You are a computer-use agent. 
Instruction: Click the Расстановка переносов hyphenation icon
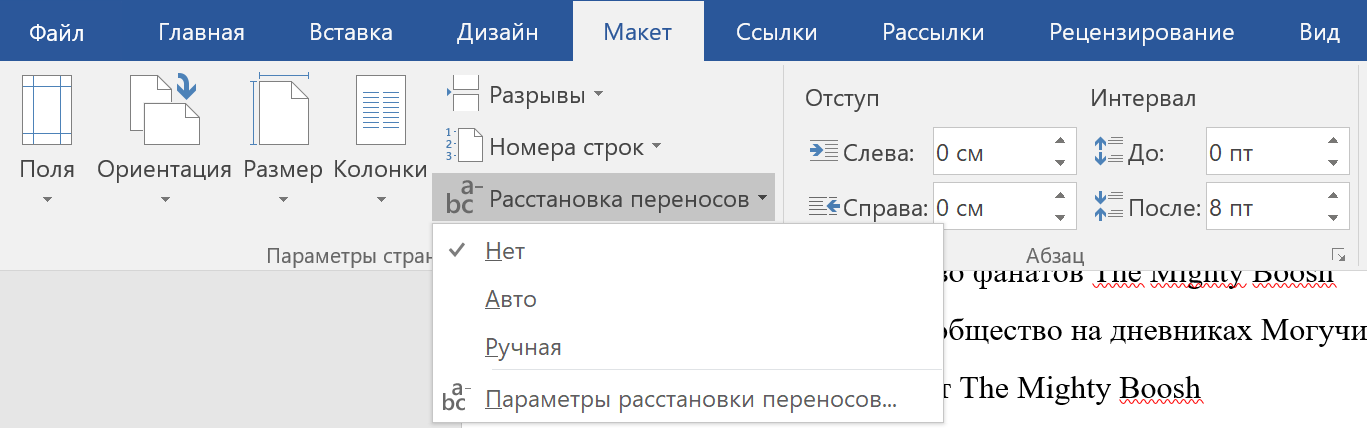click(x=460, y=200)
